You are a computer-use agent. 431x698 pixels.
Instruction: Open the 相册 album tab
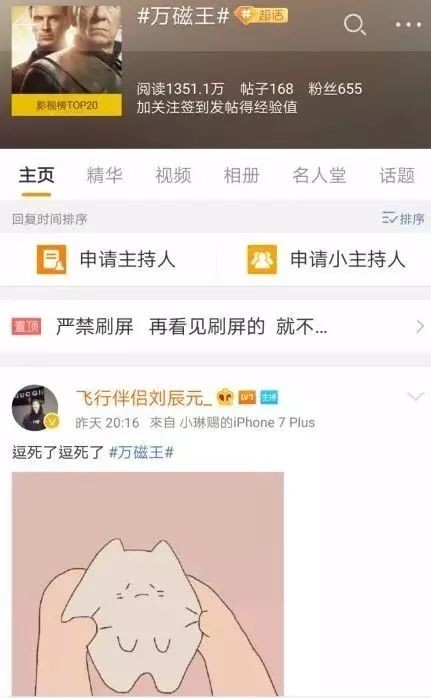pyautogui.click(x=241, y=175)
